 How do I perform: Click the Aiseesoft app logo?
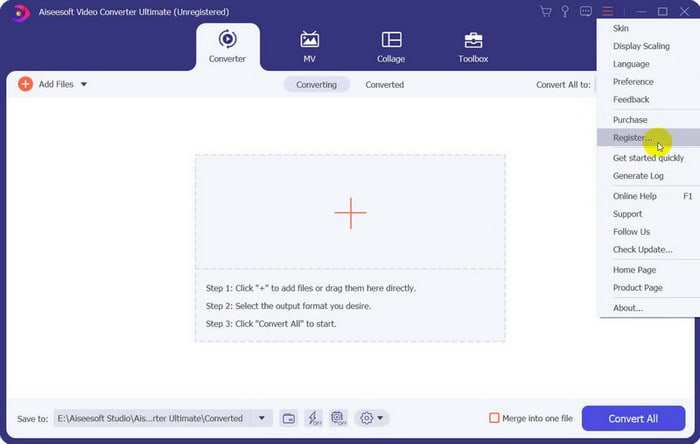click(20, 12)
